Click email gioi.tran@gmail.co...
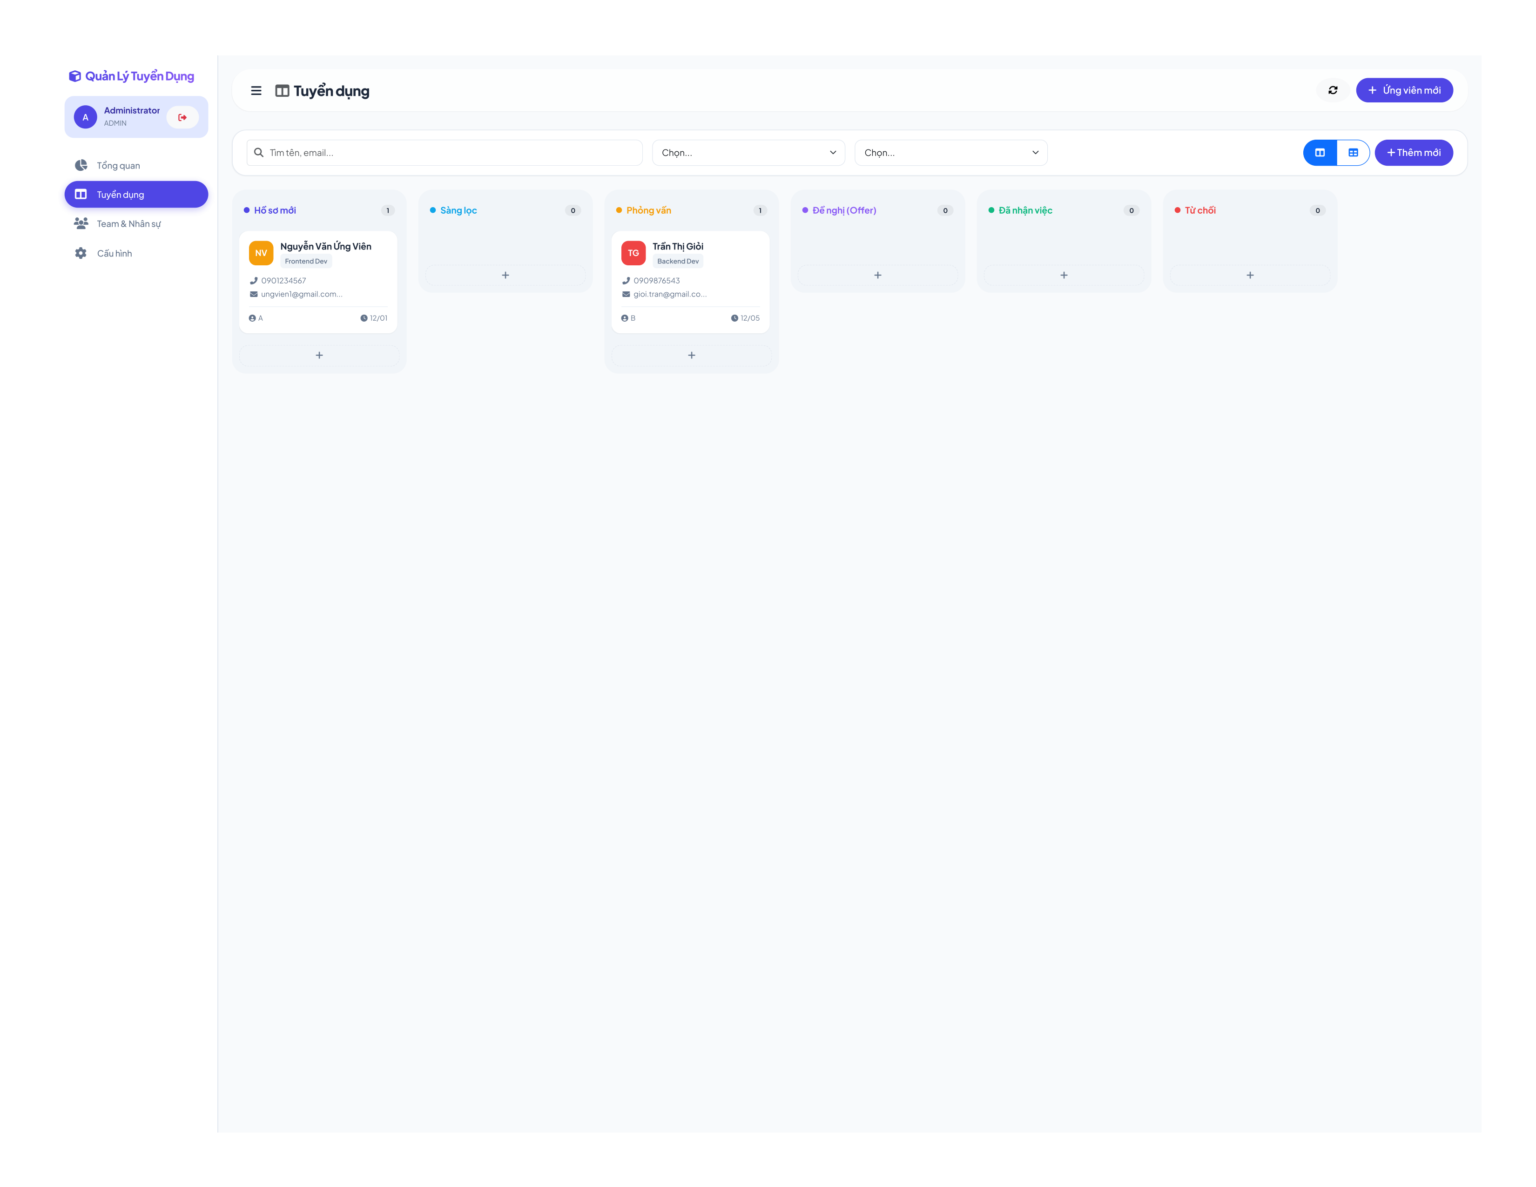Image resolution: width=1536 pixels, height=1187 pixels. pyautogui.click(x=669, y=294)
